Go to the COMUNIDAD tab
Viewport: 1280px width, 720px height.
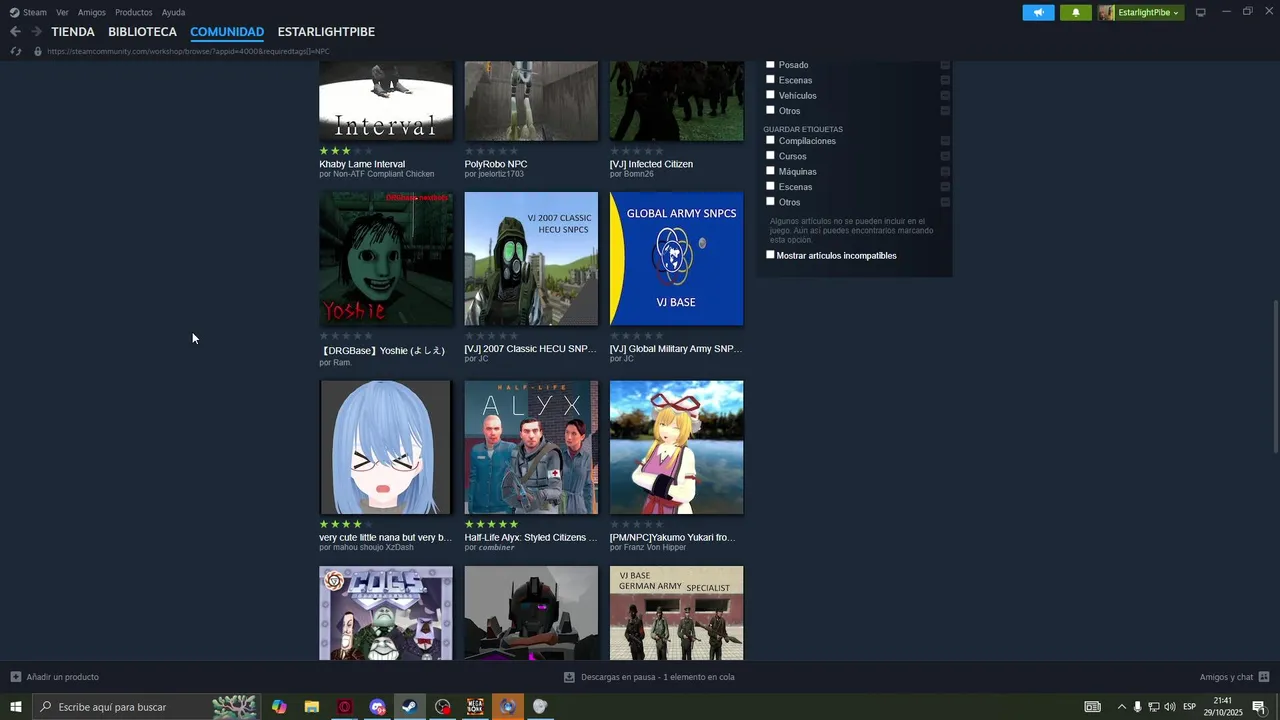point(227,32)
